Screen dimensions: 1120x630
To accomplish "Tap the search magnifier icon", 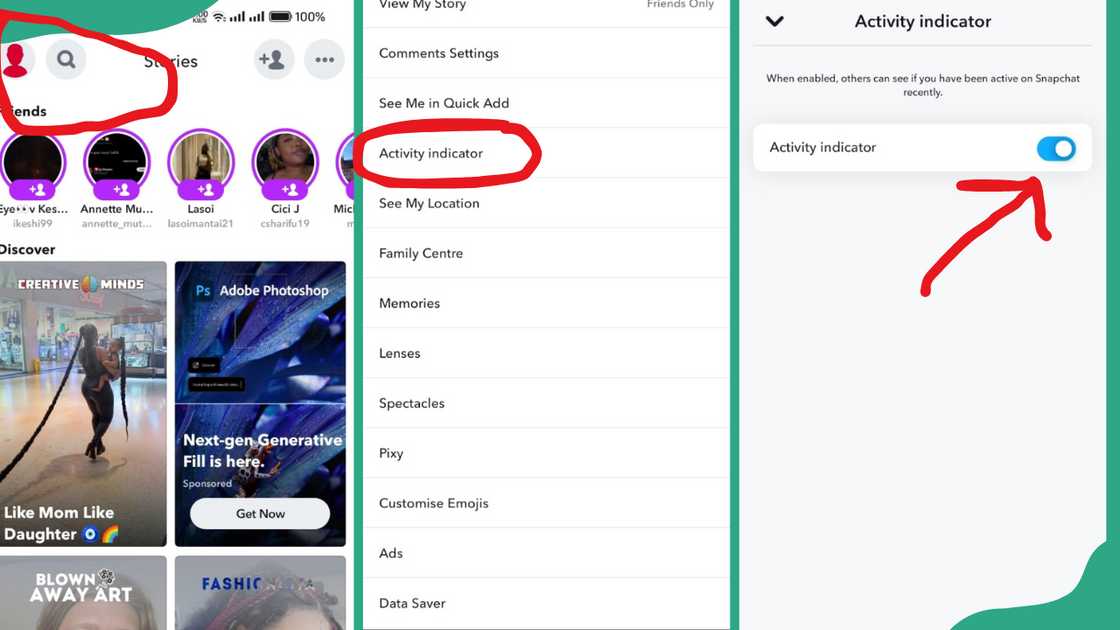I will 66,59.
